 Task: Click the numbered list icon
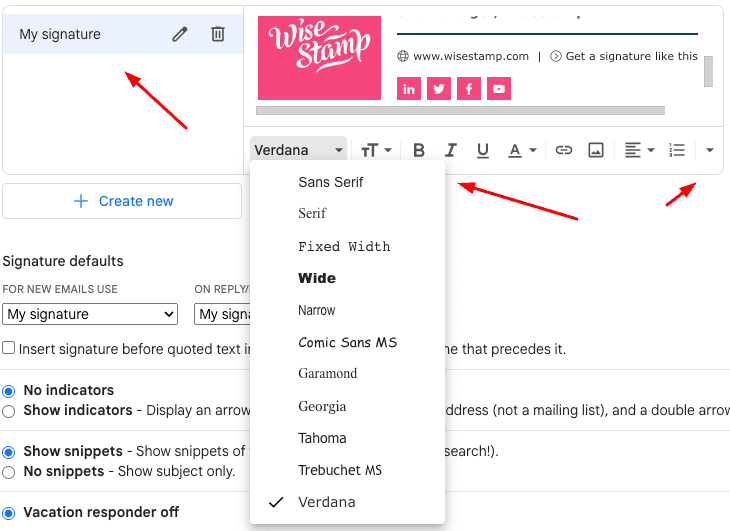[677, 150]
